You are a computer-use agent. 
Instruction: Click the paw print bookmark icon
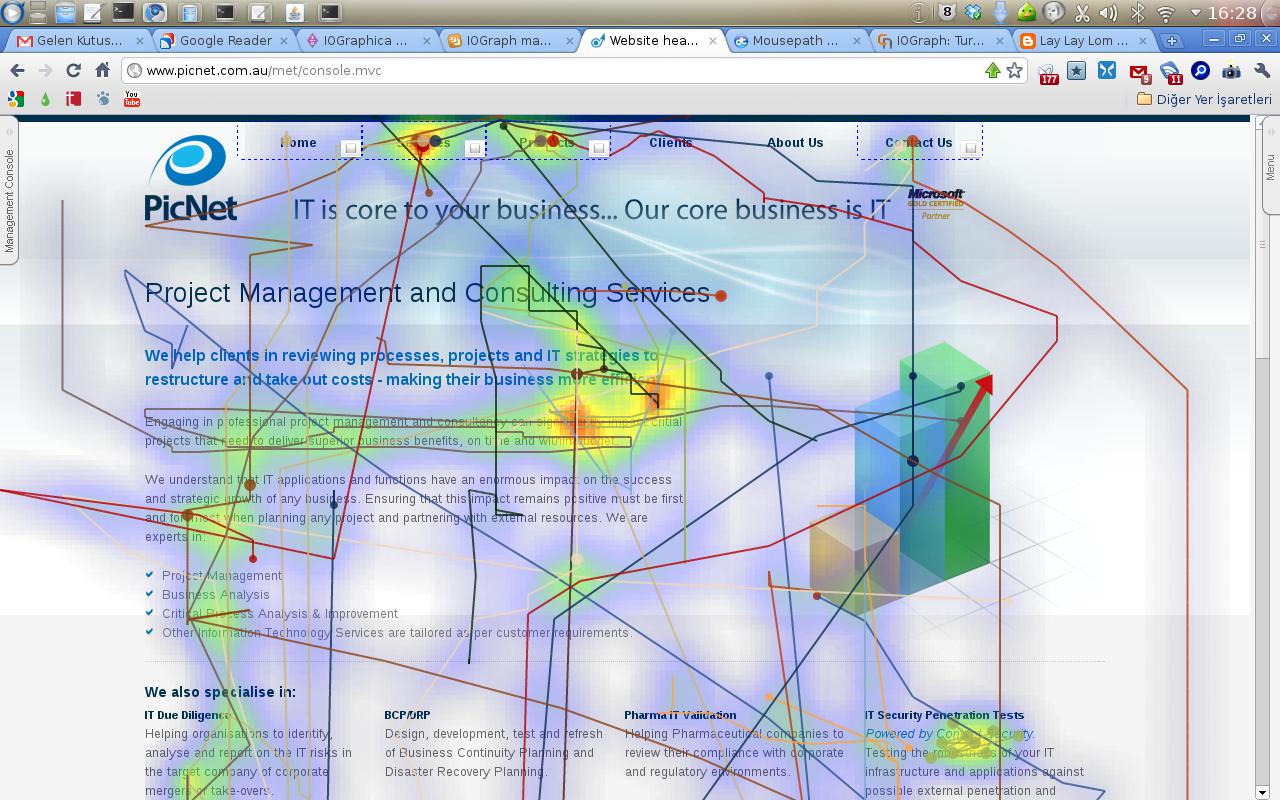coord(103,99)
